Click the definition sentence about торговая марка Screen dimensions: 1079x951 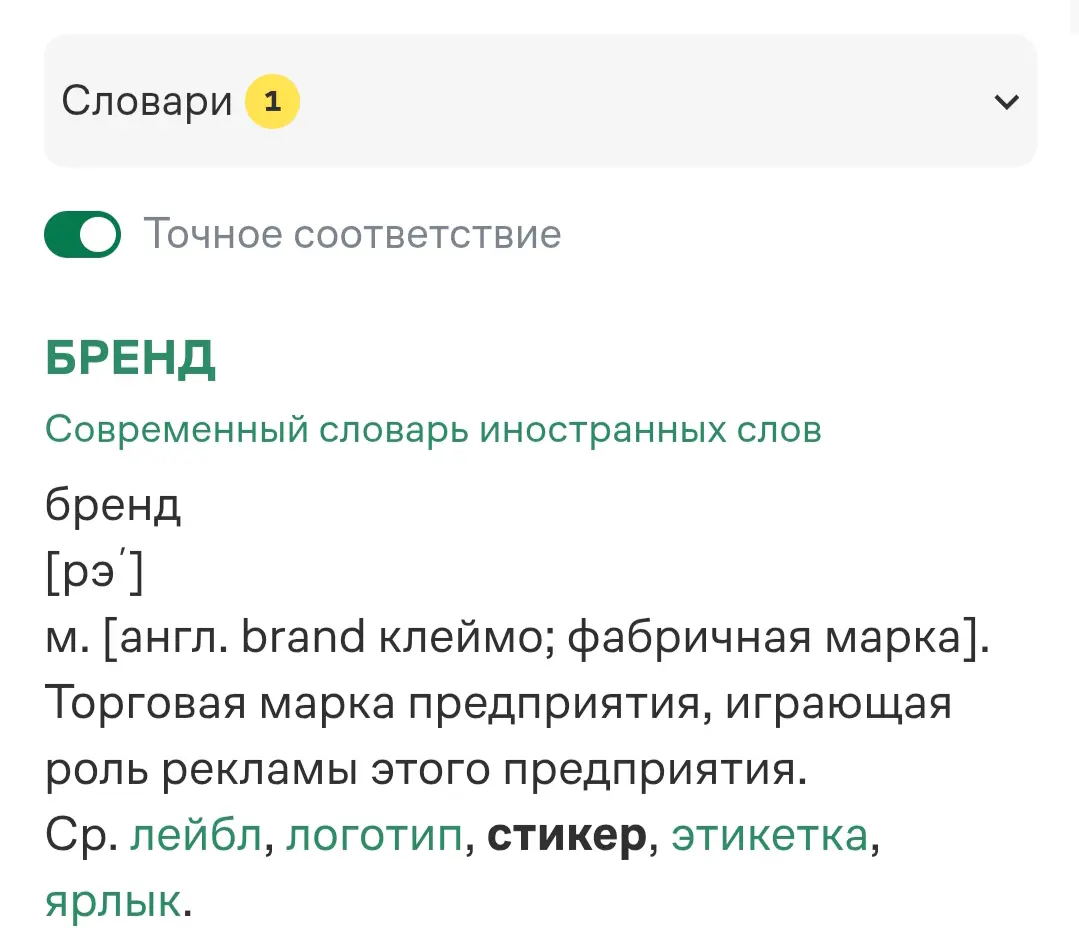tap(498, 703)
